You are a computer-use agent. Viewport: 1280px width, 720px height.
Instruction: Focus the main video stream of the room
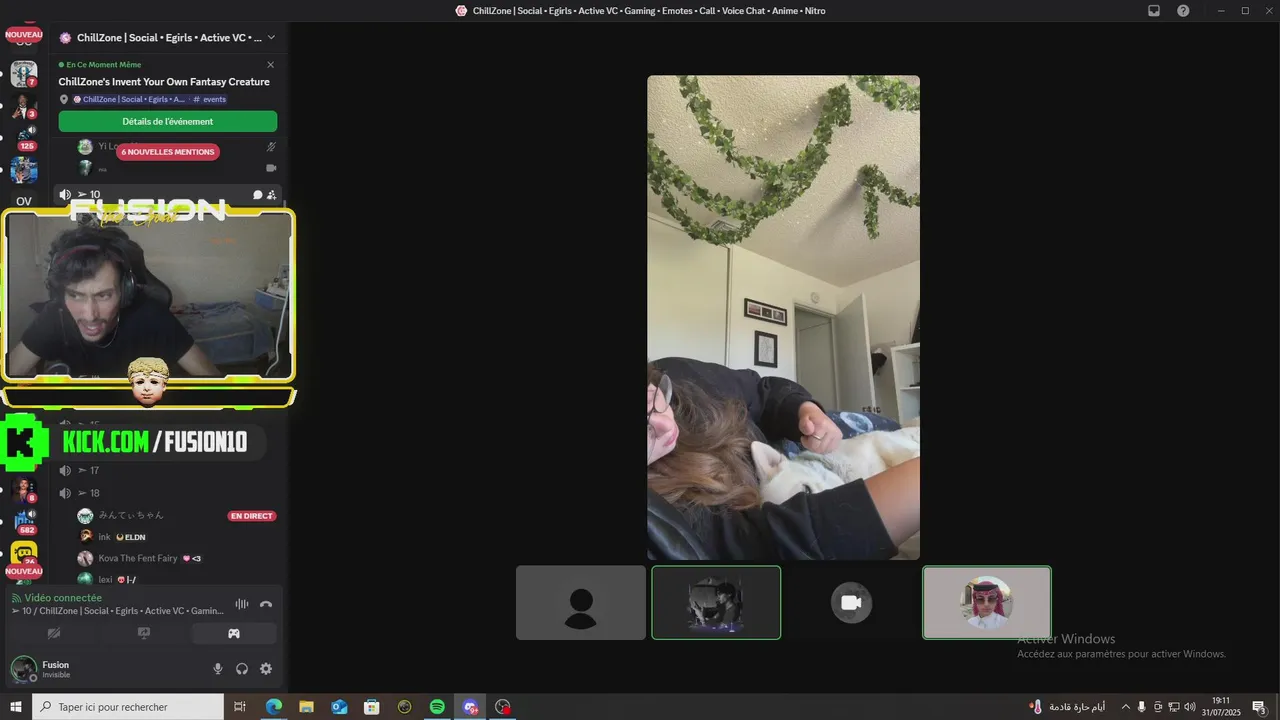[783, 318]
